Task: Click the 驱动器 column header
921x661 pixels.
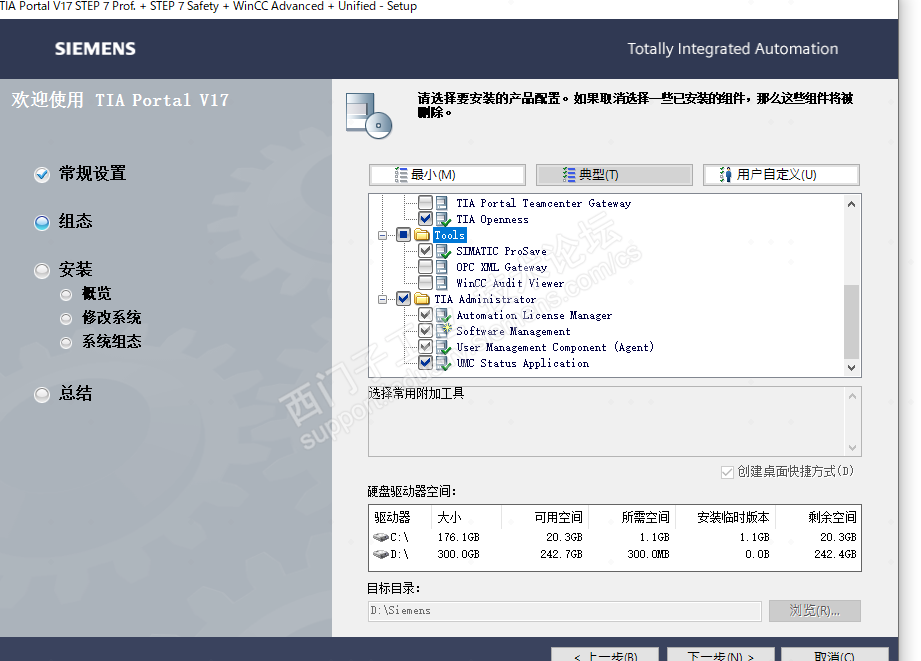Action: (x=401, y=518)
